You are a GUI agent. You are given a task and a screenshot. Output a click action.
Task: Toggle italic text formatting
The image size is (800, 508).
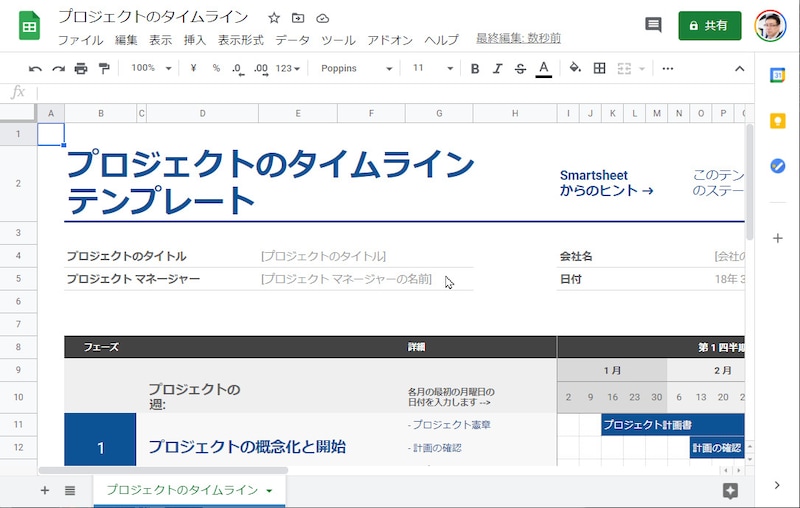coord(497,68)
